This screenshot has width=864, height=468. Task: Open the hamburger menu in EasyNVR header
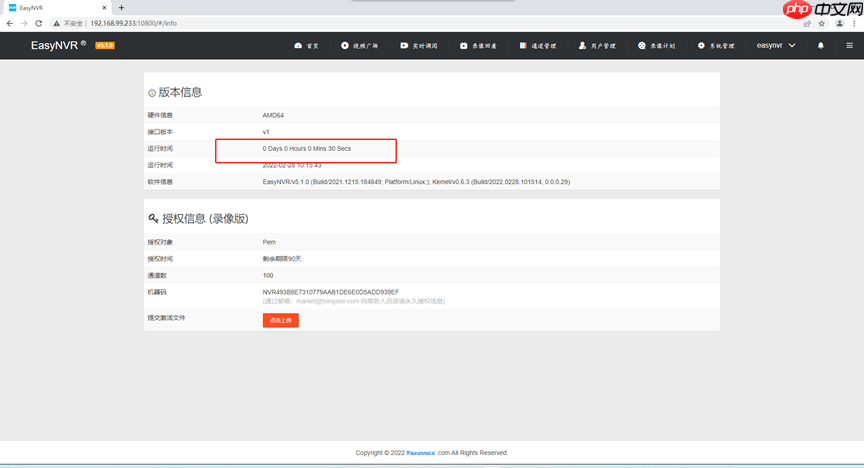coord(849,46)
